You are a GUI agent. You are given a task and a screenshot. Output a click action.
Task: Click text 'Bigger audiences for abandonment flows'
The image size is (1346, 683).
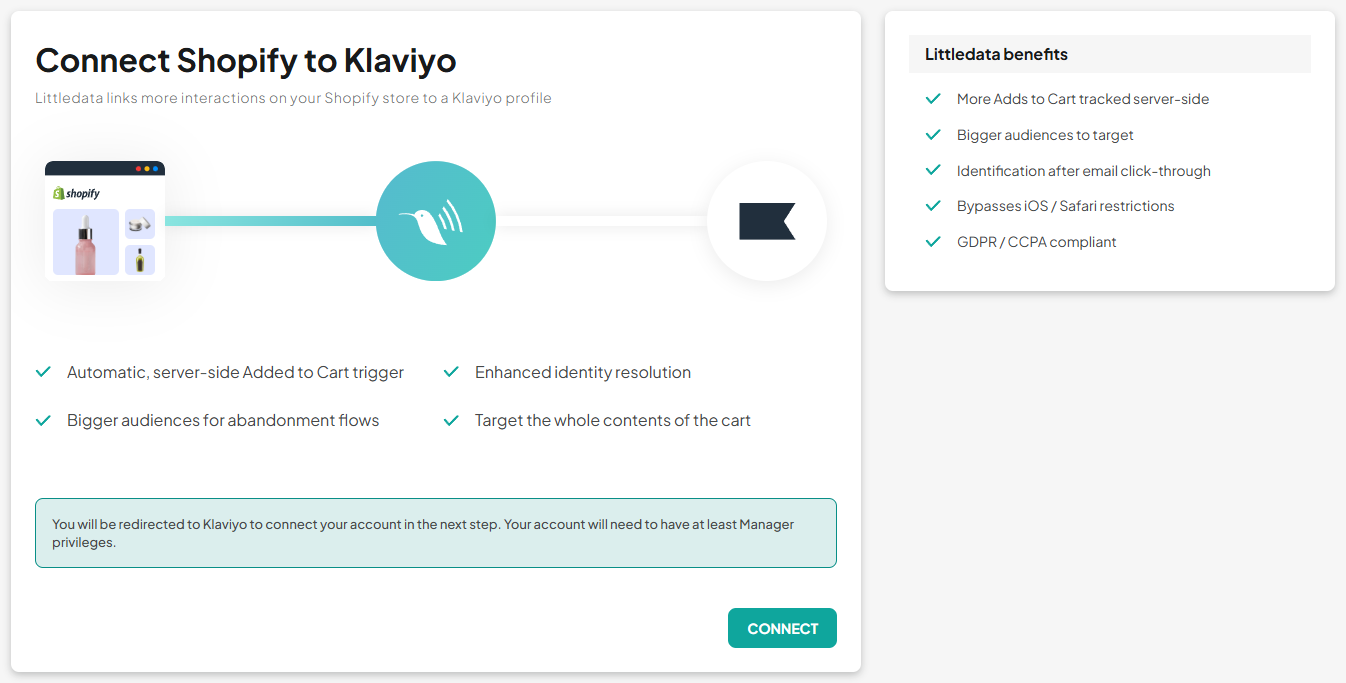[x=223, y=420]
